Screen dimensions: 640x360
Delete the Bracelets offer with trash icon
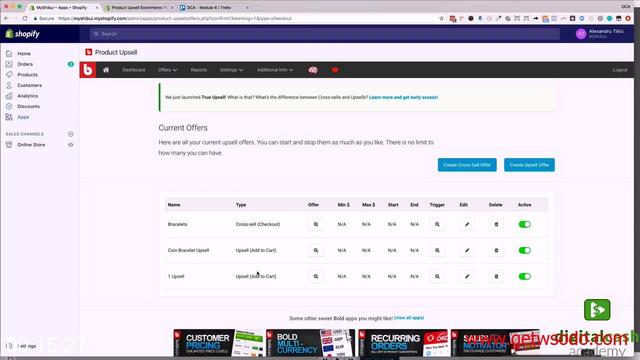click(x=496, y=224)
